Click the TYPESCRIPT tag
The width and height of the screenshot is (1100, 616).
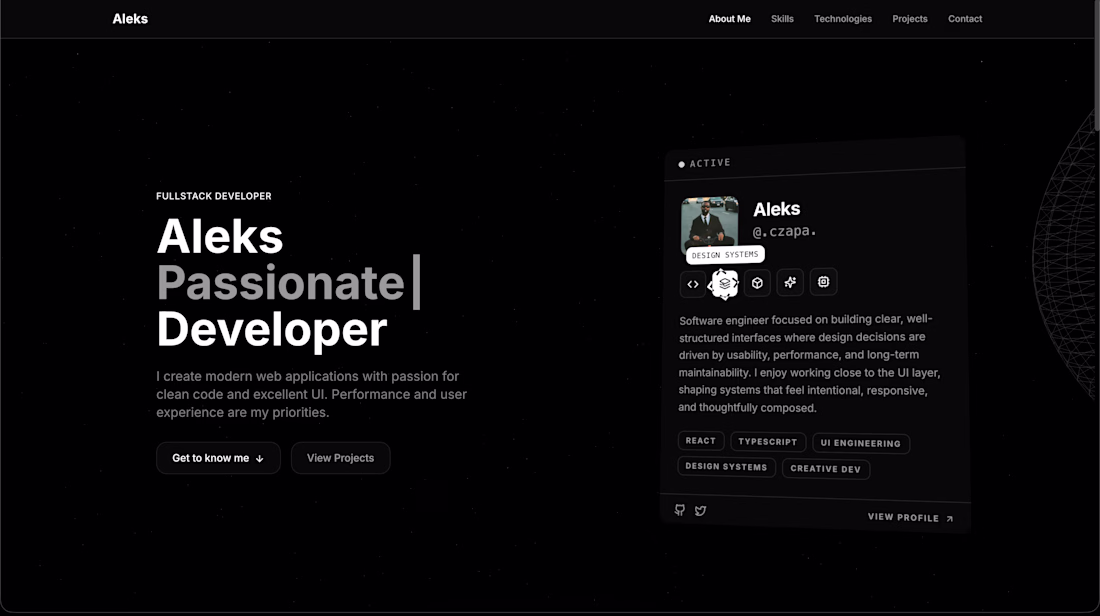coord(767,442)
